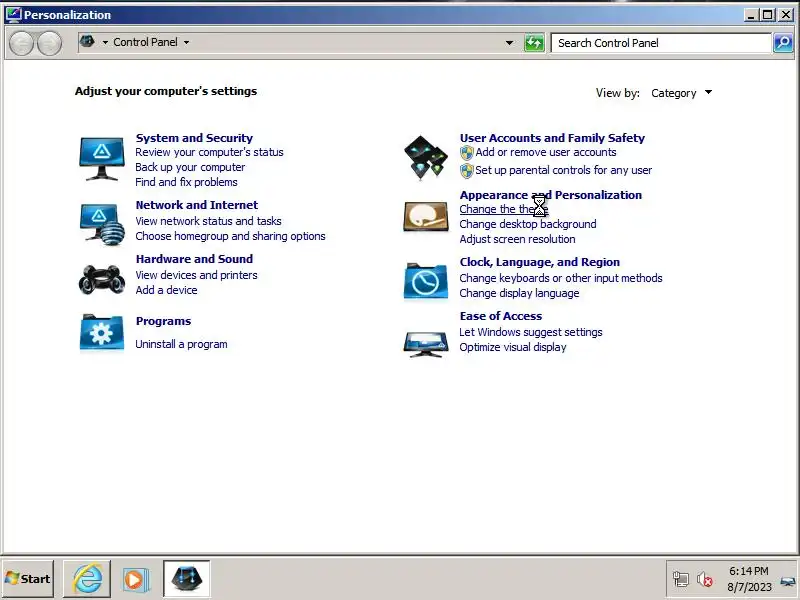Open the address bar history dropdown
800x600 pixels.
point(509,43)
